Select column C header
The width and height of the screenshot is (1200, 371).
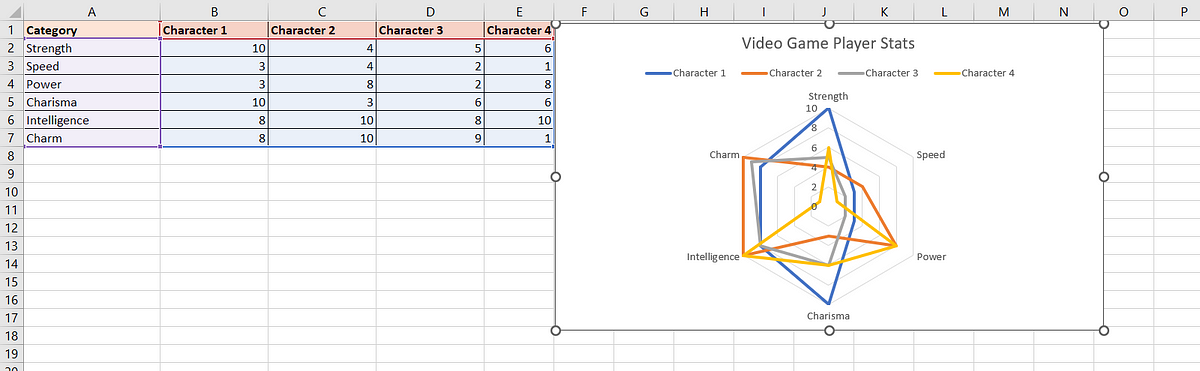pyautogui.click(x=321, y=11)
